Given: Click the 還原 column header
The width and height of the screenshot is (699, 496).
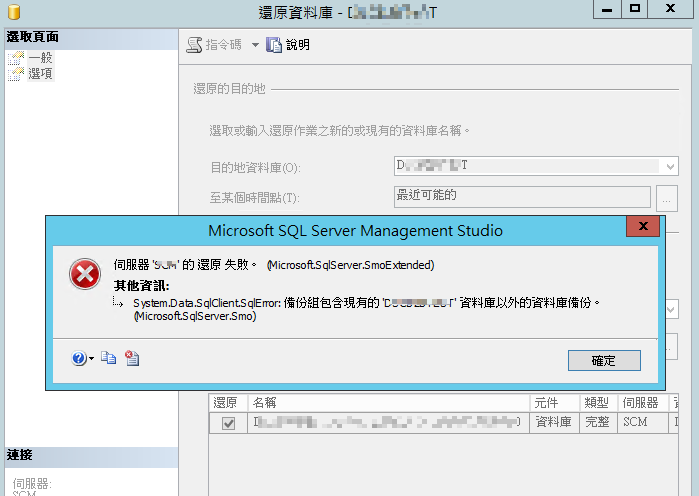Looking at the screenshot, I should 228,403.
